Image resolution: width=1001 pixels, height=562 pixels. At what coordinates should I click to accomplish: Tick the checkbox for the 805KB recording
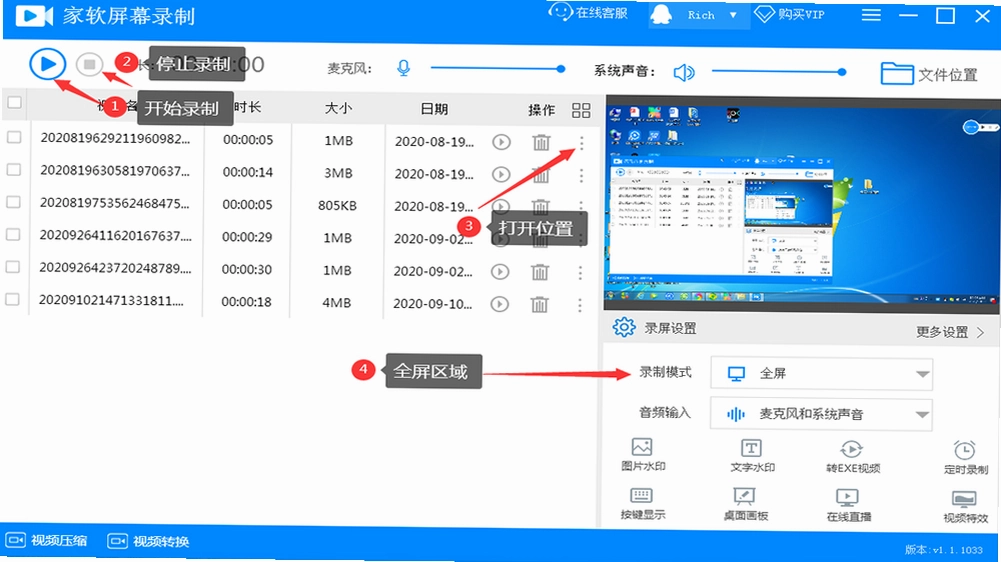[13, 202]
